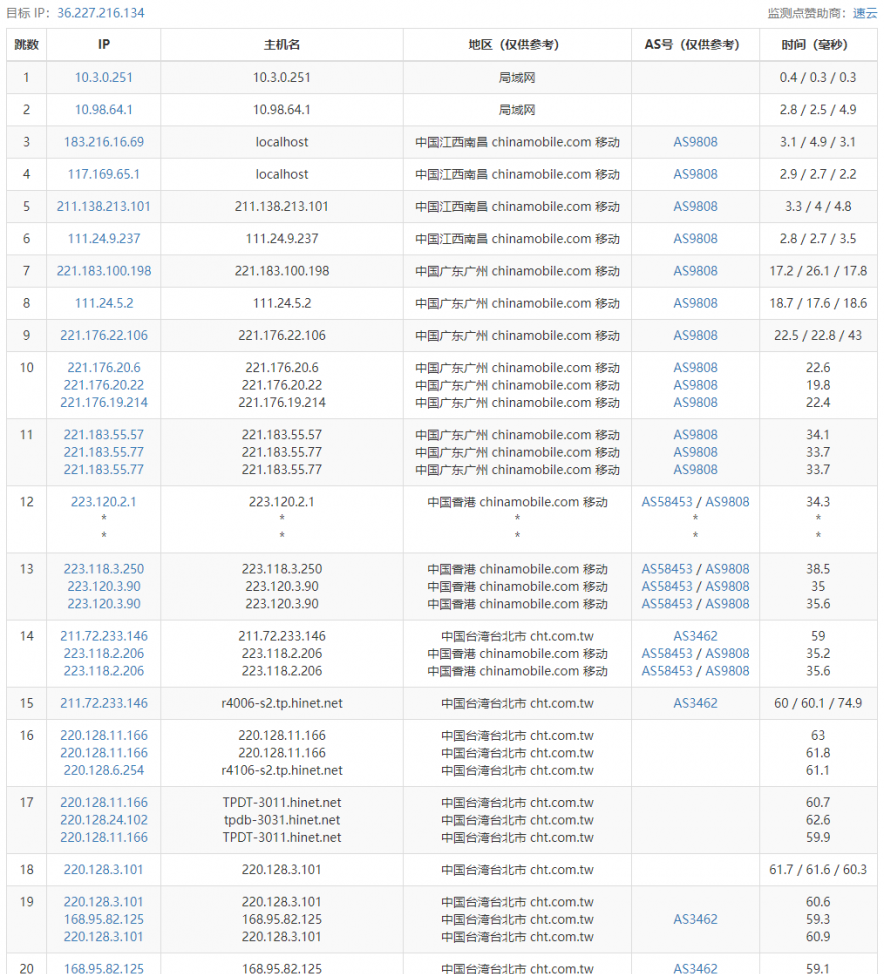
Task: Open the AS9808 link in hop 9 row
Action: click(x=695, y=336)
